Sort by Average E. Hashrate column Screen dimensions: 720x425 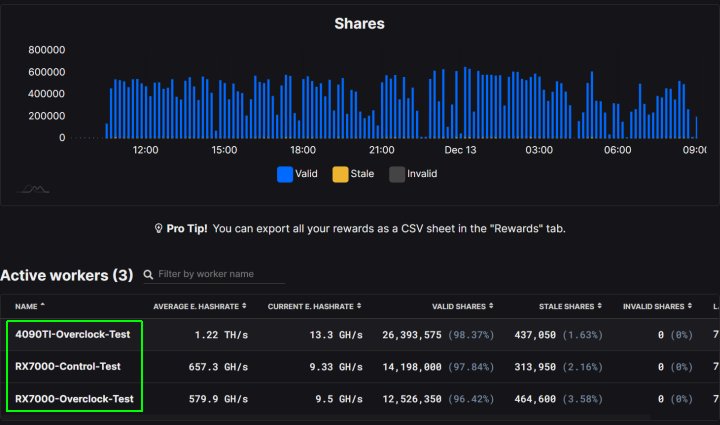click(x=199, y=305)
